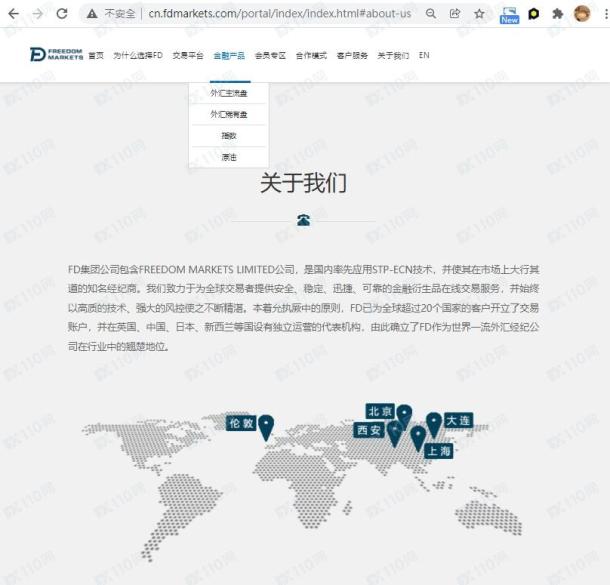Go back using the browser back arrow
This screenshot has height=585, width=610.
click(x=14, y=14)
